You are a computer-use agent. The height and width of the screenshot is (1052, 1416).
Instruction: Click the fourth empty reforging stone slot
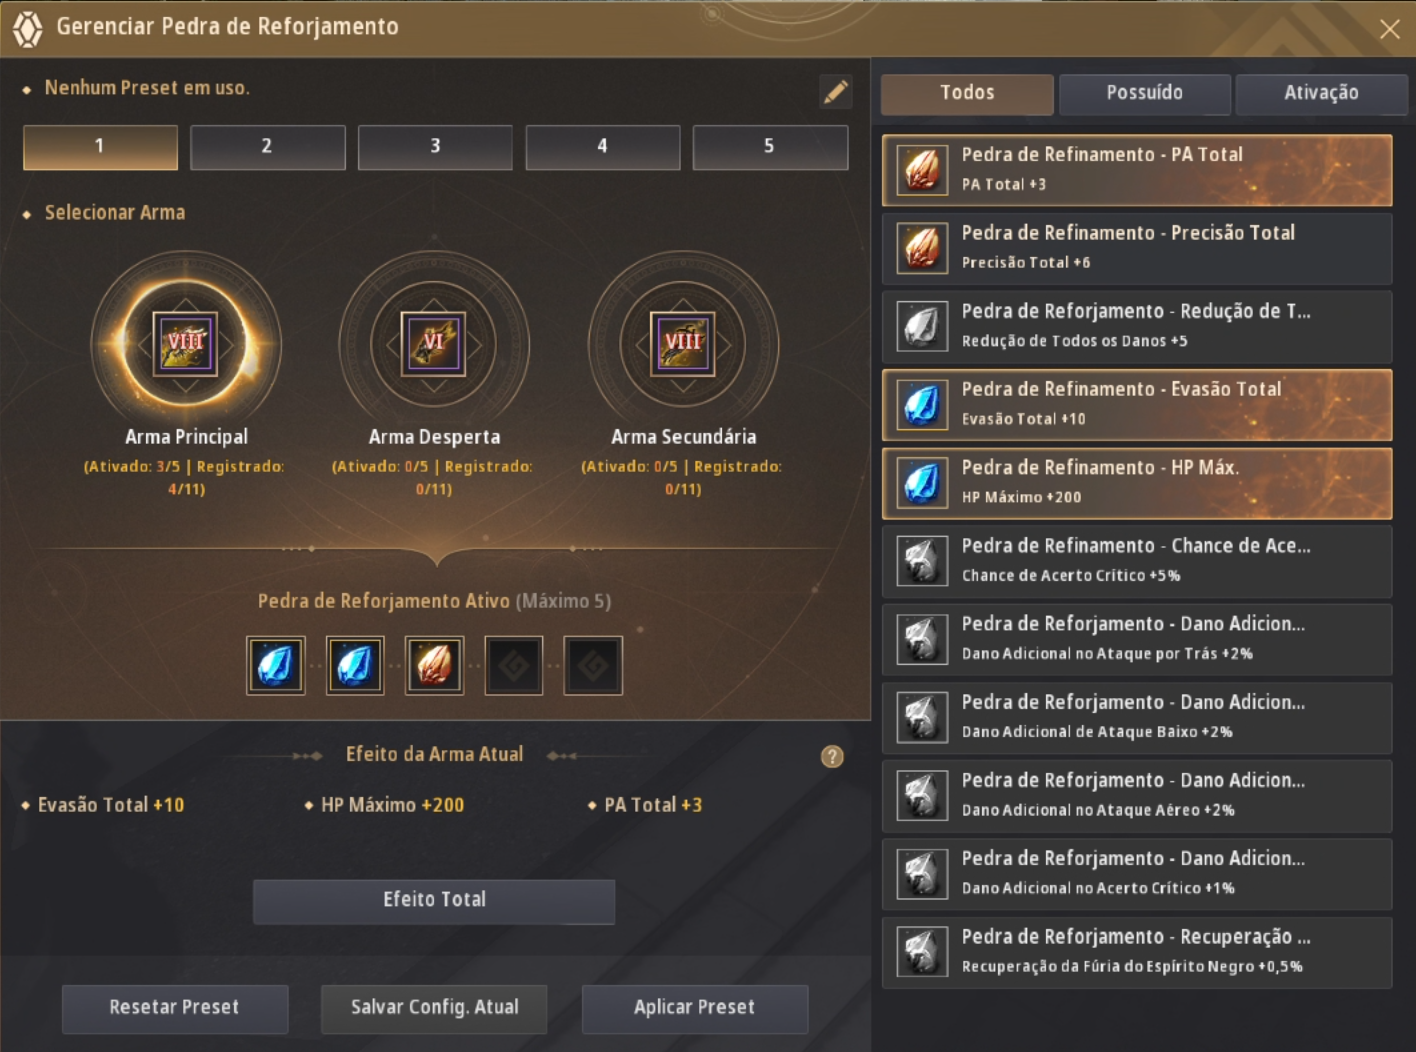[514, 665]
